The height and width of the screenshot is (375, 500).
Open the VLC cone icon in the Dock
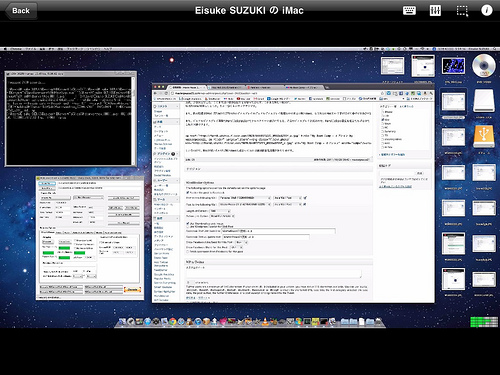point(265,321)
